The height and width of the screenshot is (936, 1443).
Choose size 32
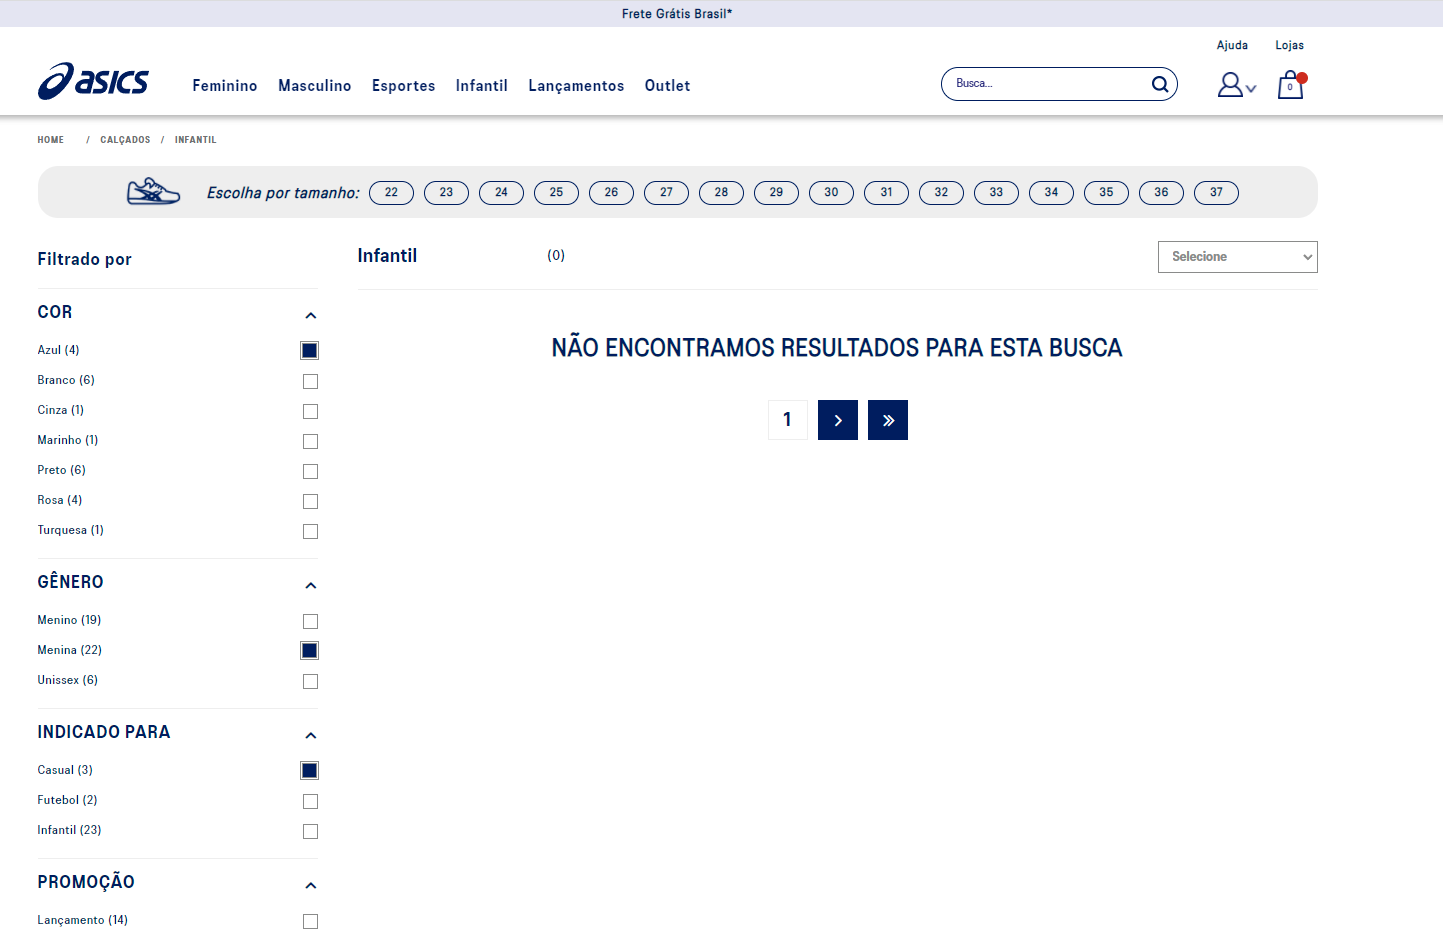941,193
